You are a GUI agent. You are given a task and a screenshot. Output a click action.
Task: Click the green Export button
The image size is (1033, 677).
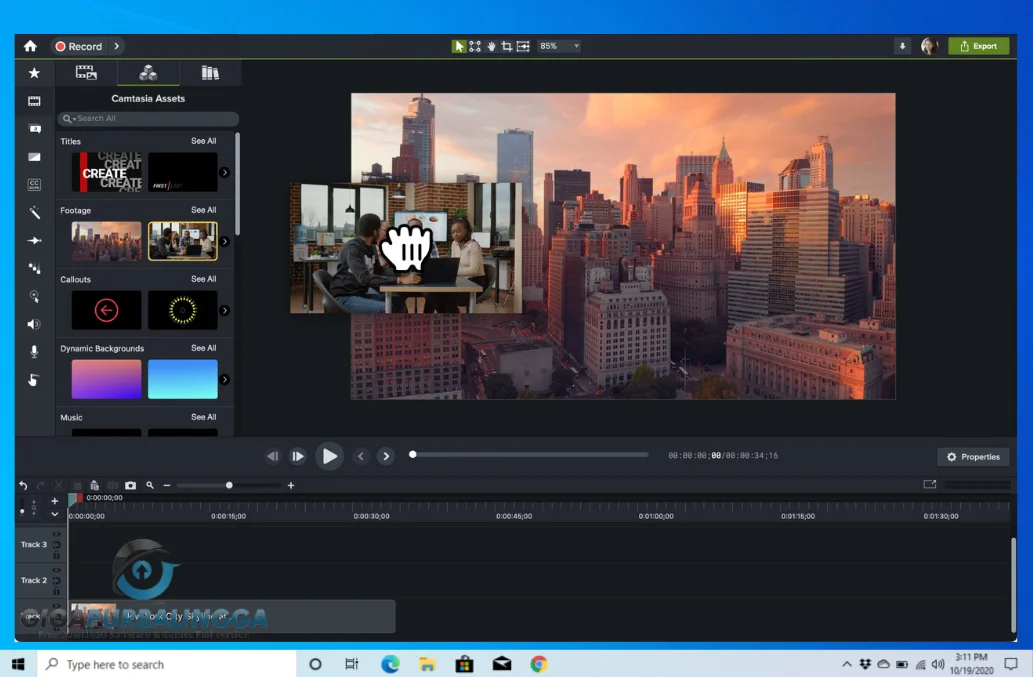click(978, 45)
